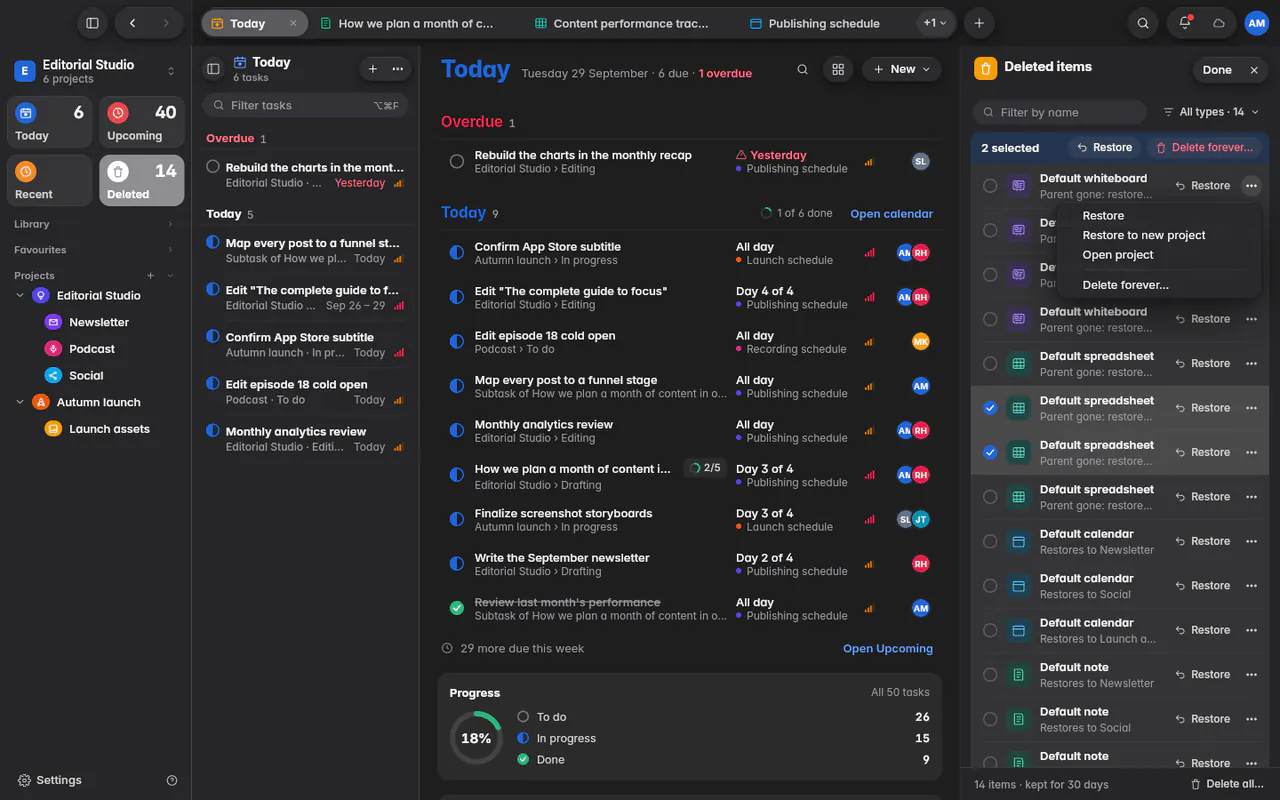1280x800 pixels.
Task: Collapse the Editorial Studio project tree
Action: coord(20,296)
